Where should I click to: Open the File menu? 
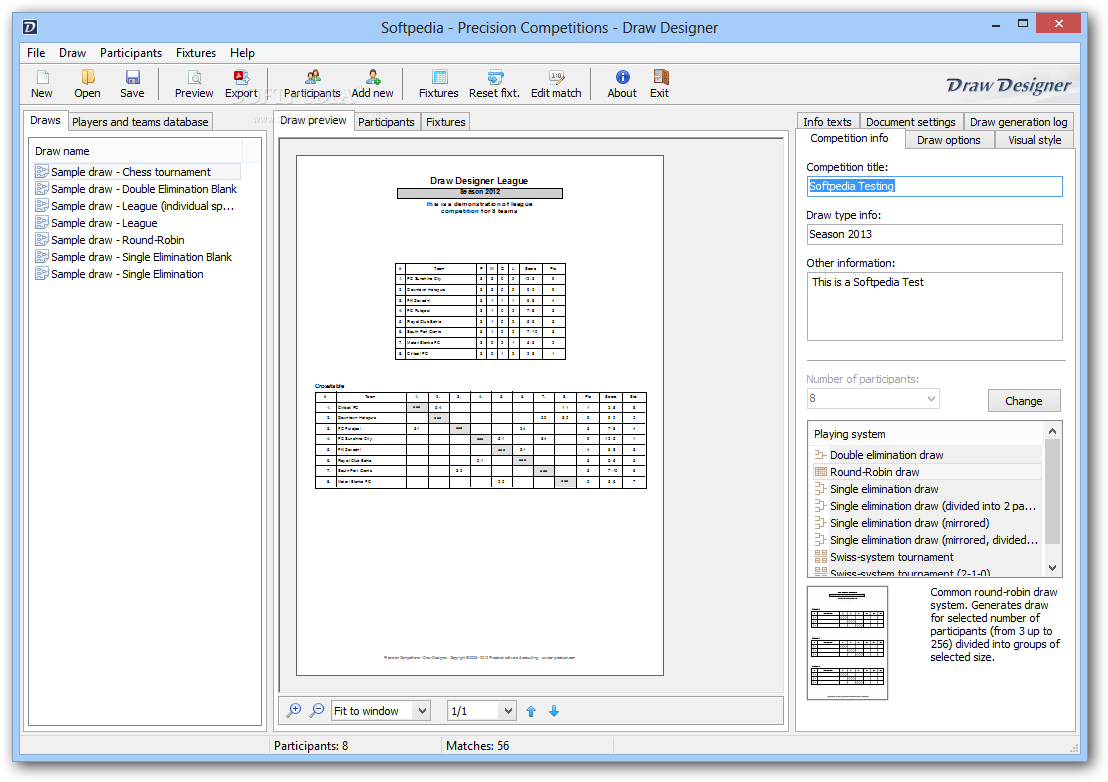(36, 53)
